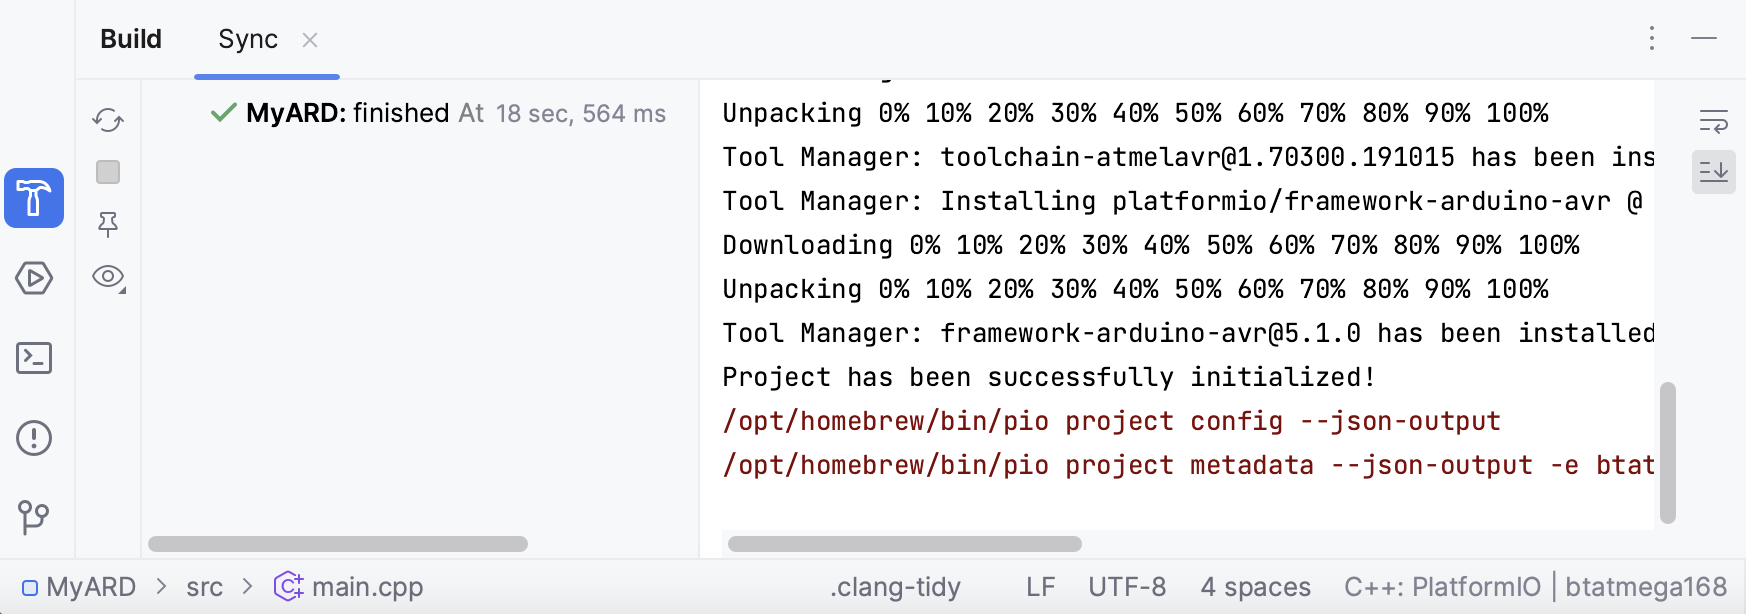The image size is (1746, 614).
Task: Open the Terminal tool window
Action: coord(34,358)
